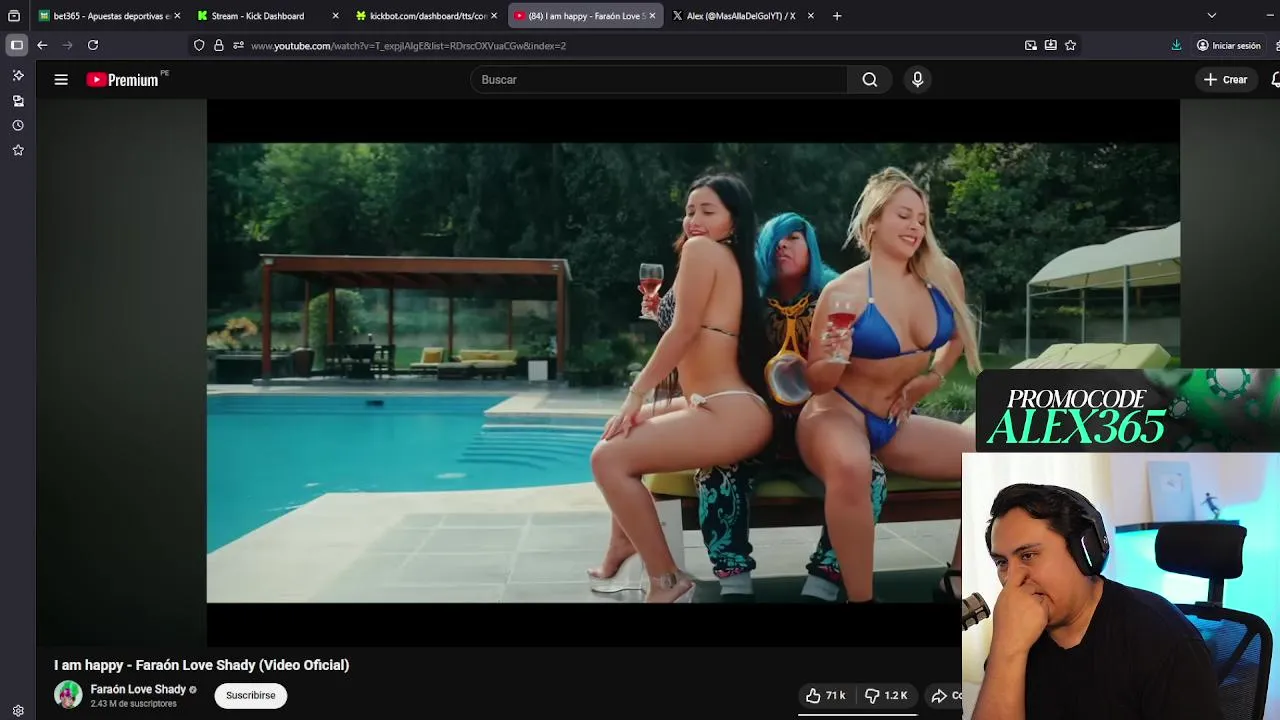Bookmark this page with the star
This screenshot has width=1280, height=720.
[1071, 45]
